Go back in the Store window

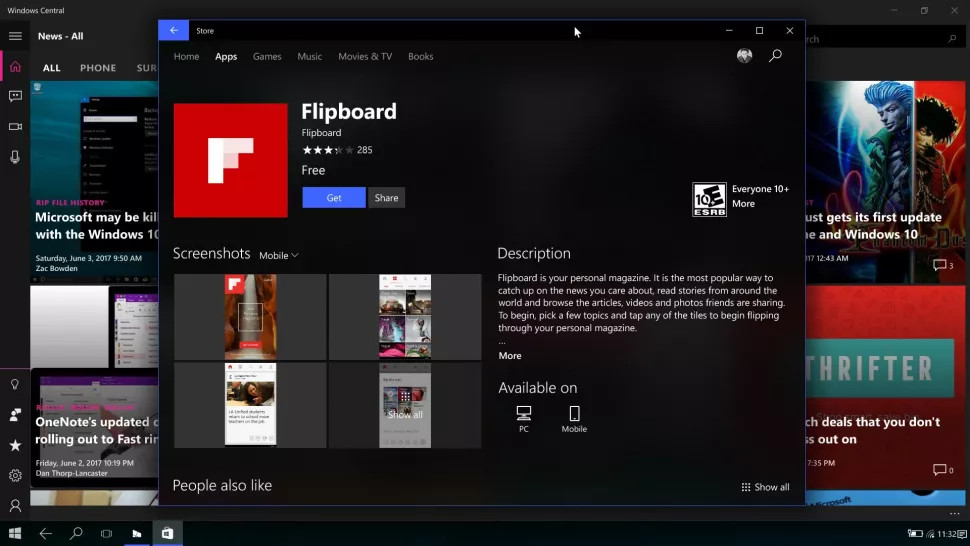tap(174, 30)
